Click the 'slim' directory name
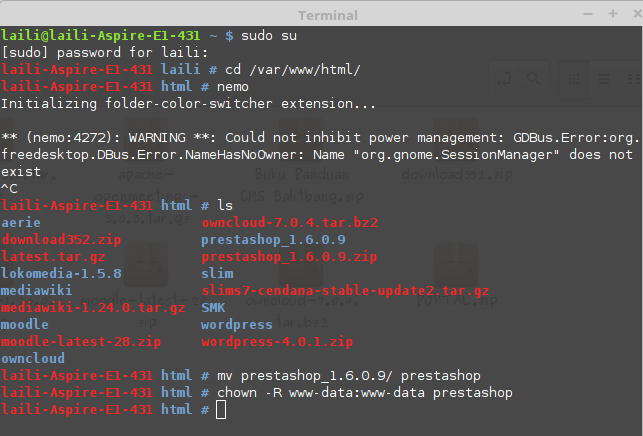Viewport: 643px width, 436px height. pyautogui.click(x=217, y=274)
